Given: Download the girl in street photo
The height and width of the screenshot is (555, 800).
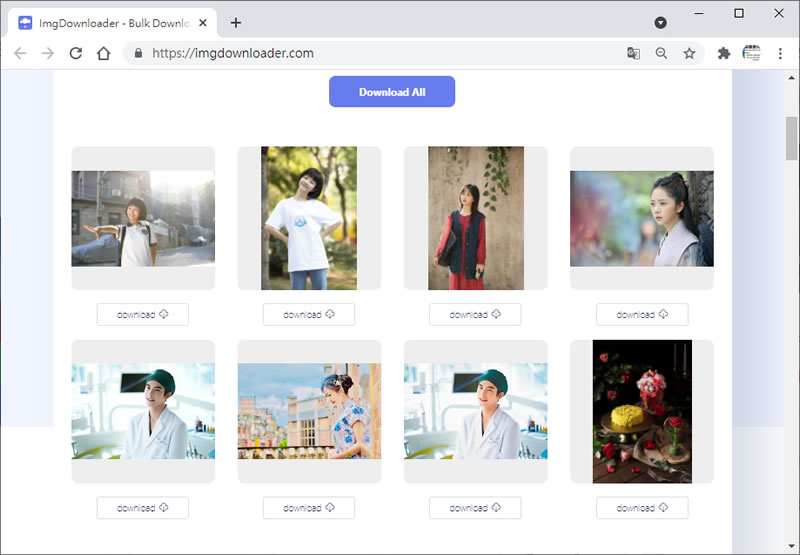Looking at the screenshot, I should coord(143,314).
